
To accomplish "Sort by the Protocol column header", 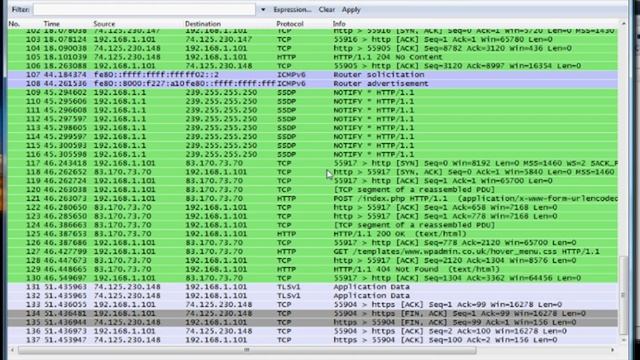I will tap(290, 24).
